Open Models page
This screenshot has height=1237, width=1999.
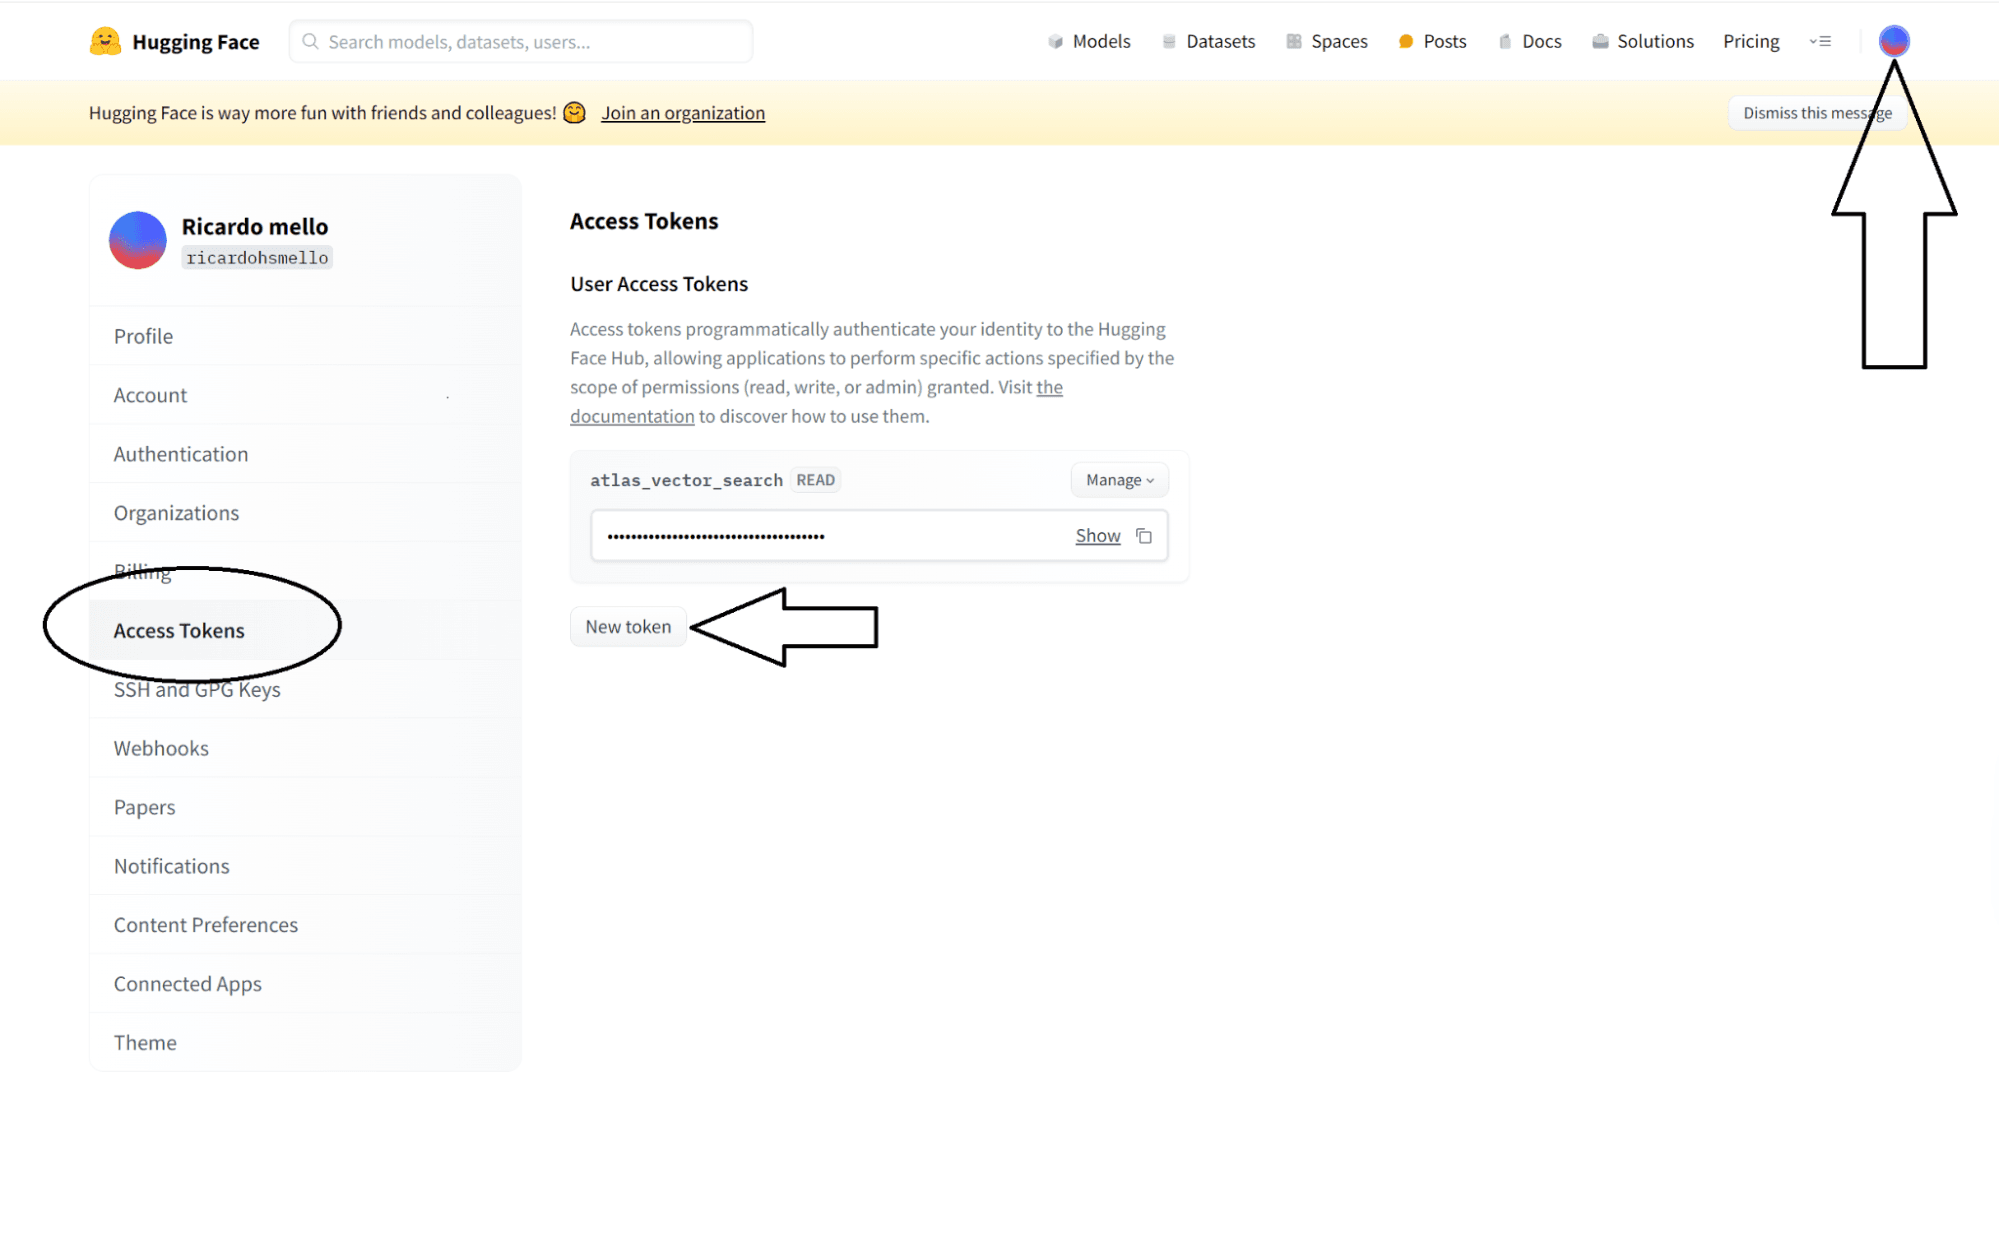(x=1089, y=41)
